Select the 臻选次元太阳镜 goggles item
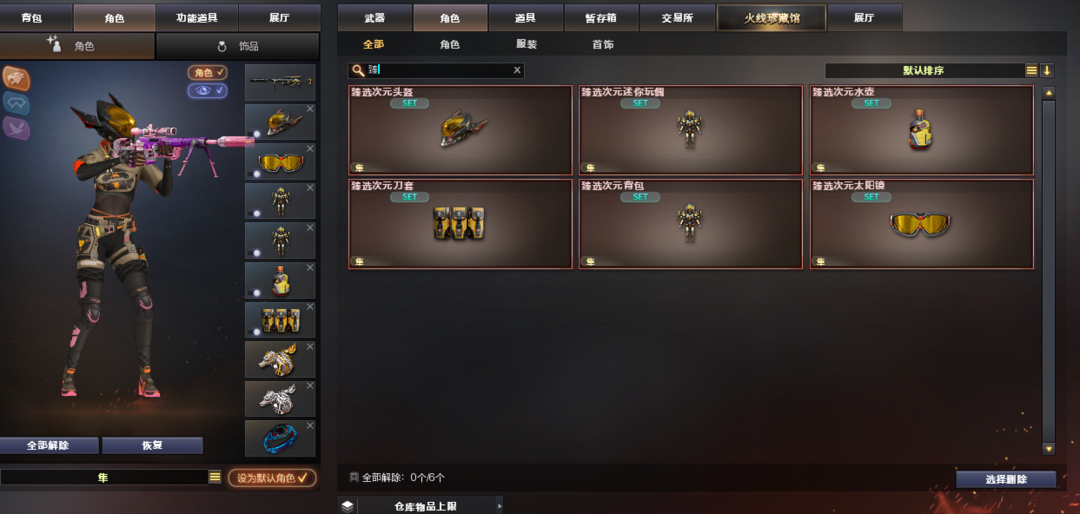Viewport: 1080px width, 514px height. [921, 224]
